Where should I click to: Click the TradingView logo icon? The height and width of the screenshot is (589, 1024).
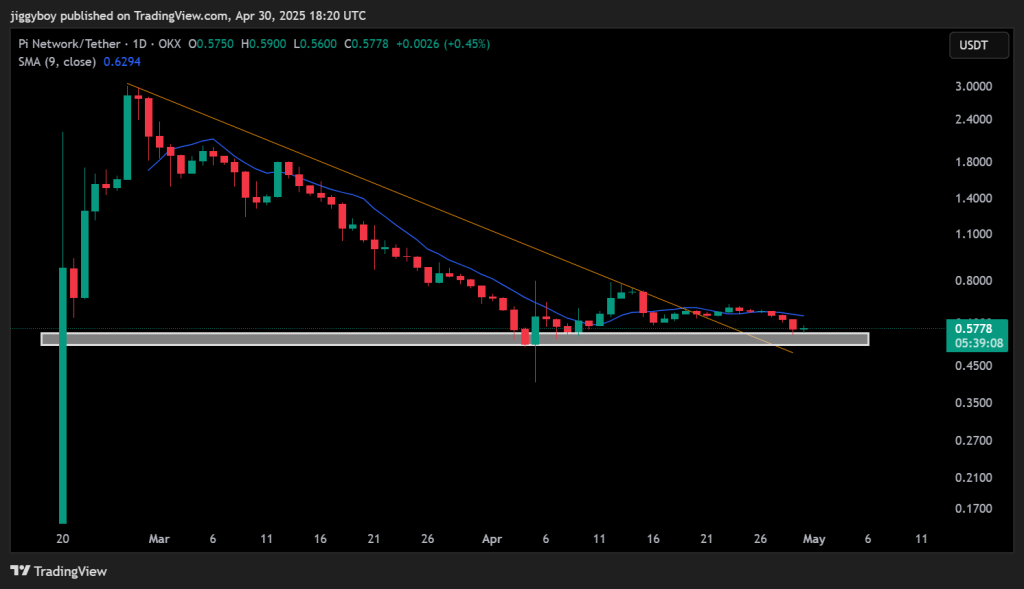click(20, 571)
